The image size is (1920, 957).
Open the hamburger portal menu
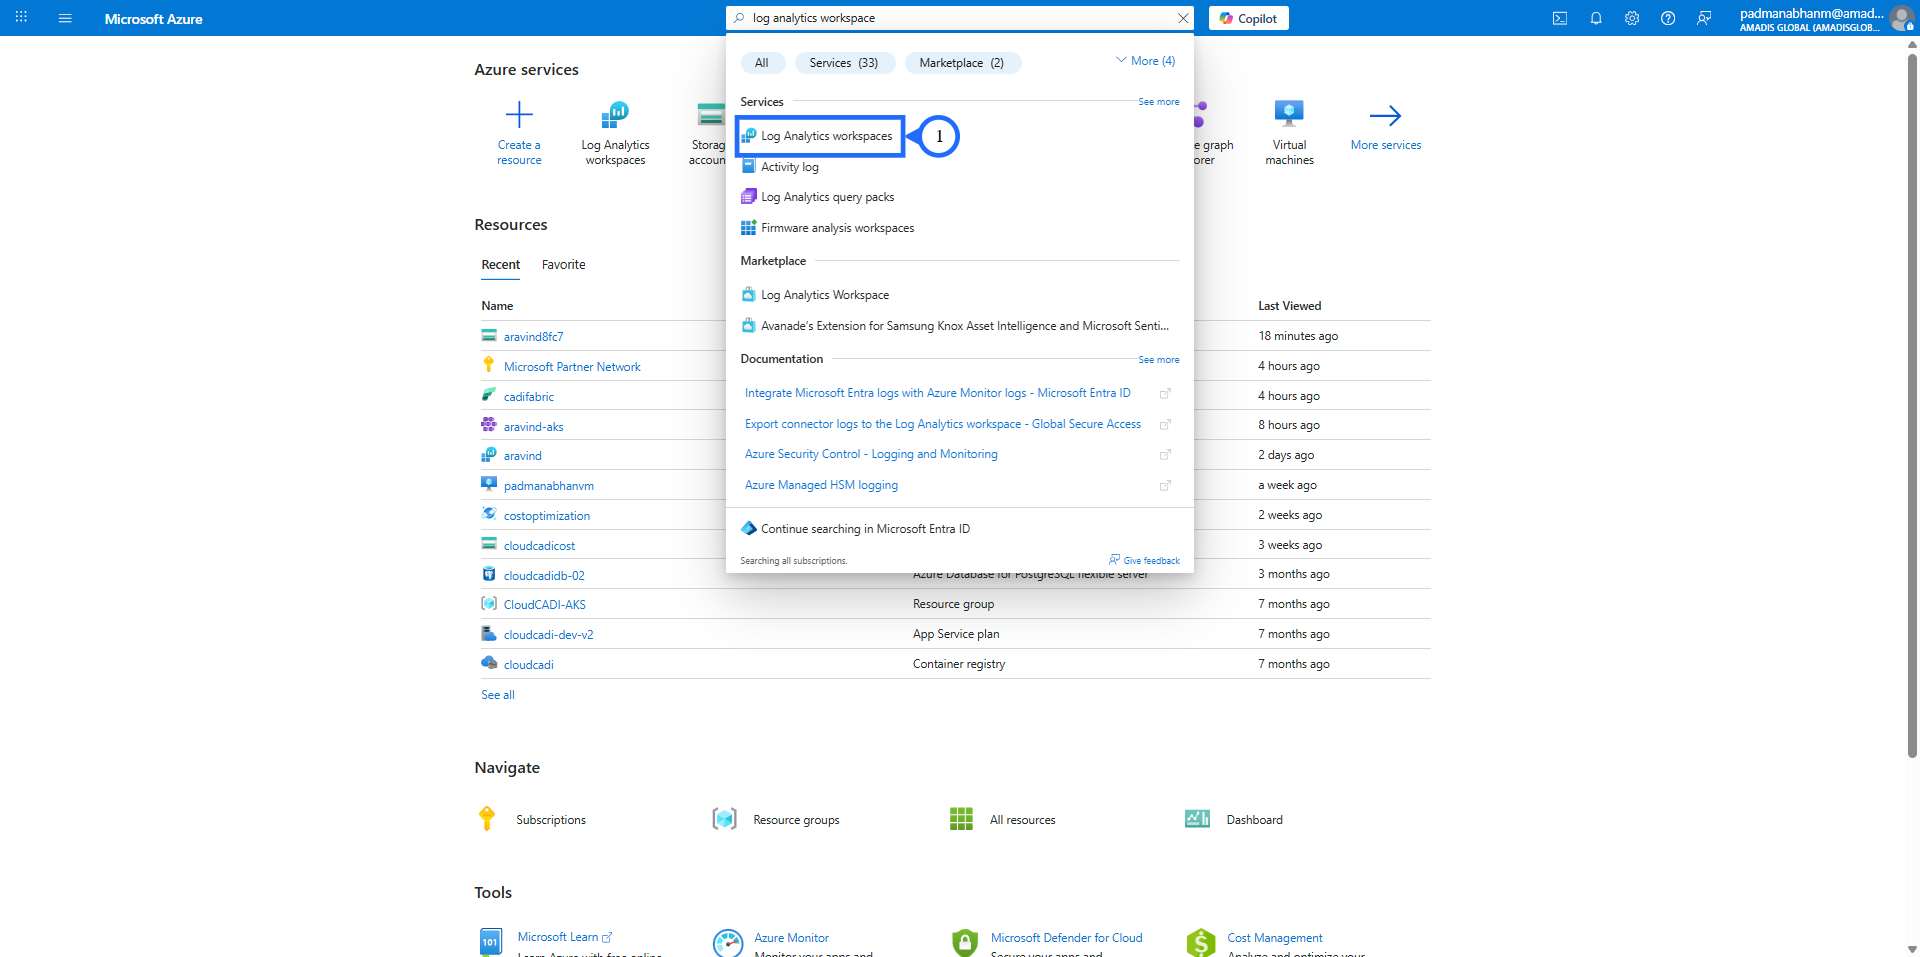click(x=65, y=18)
